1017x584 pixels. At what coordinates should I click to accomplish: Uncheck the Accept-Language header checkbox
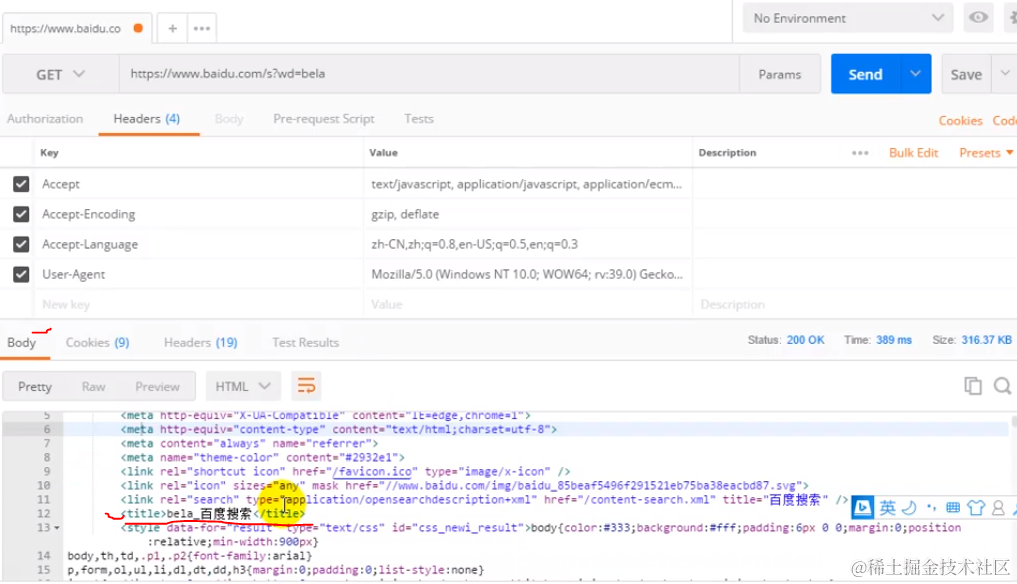[21, 244]
